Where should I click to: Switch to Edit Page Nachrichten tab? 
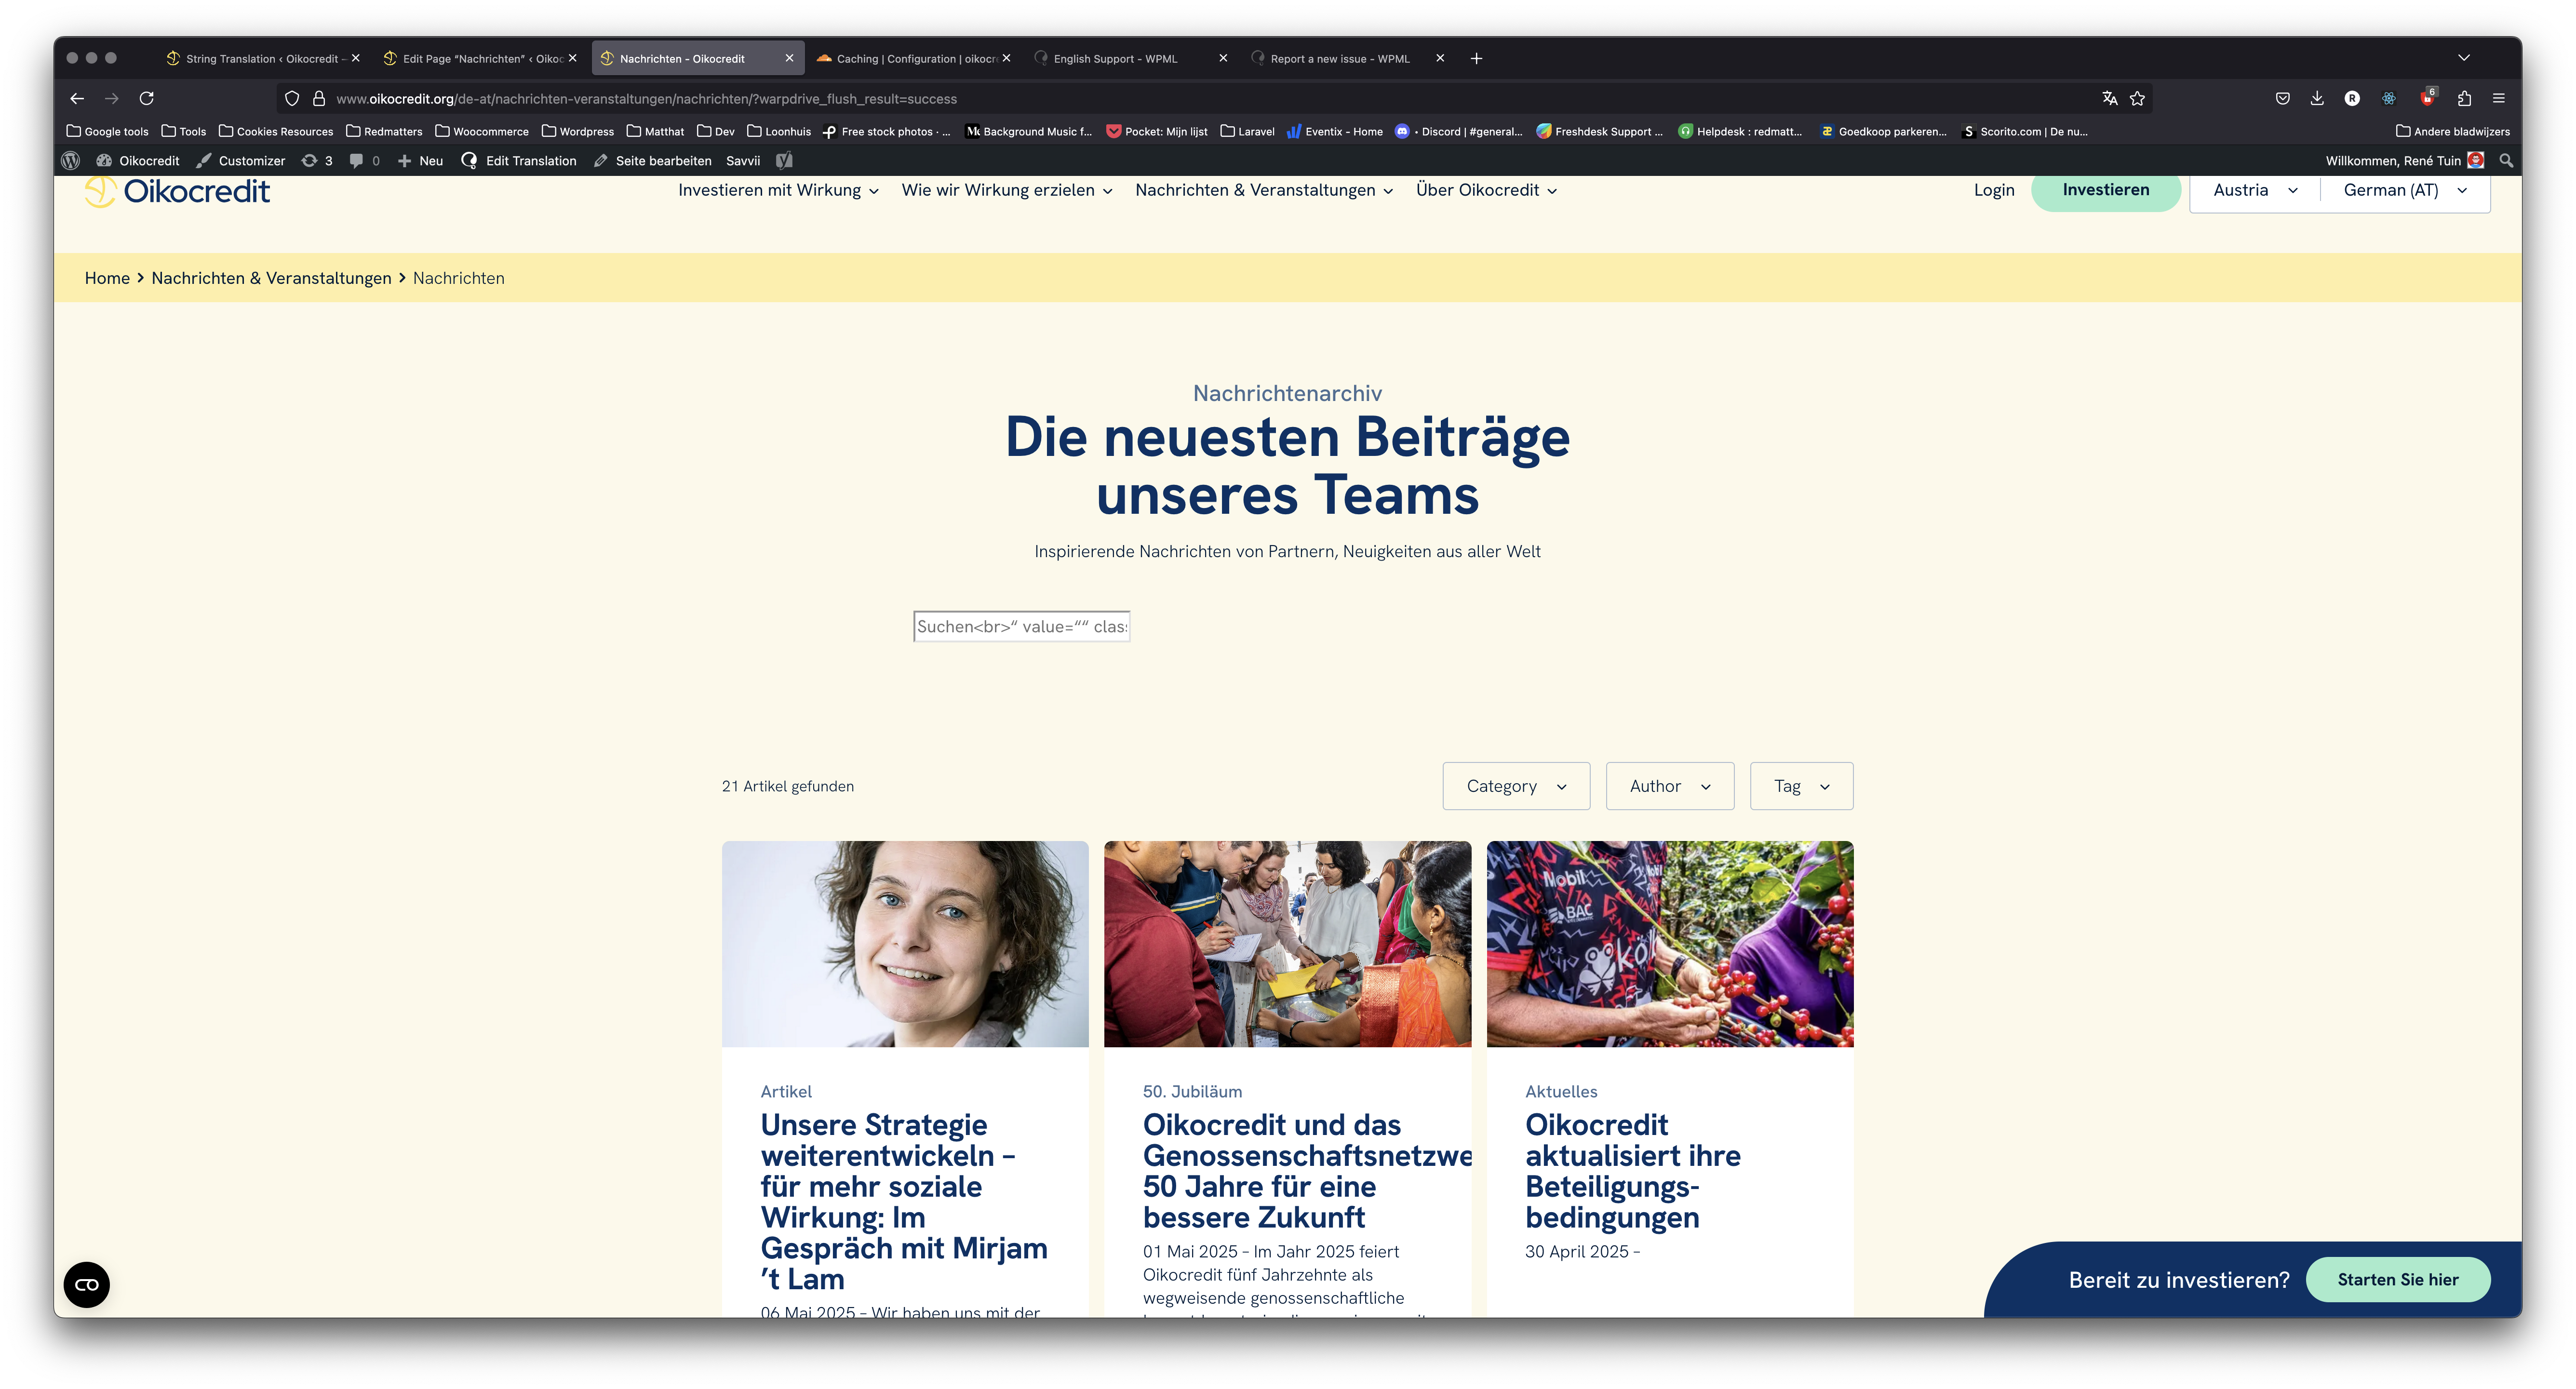481,58
